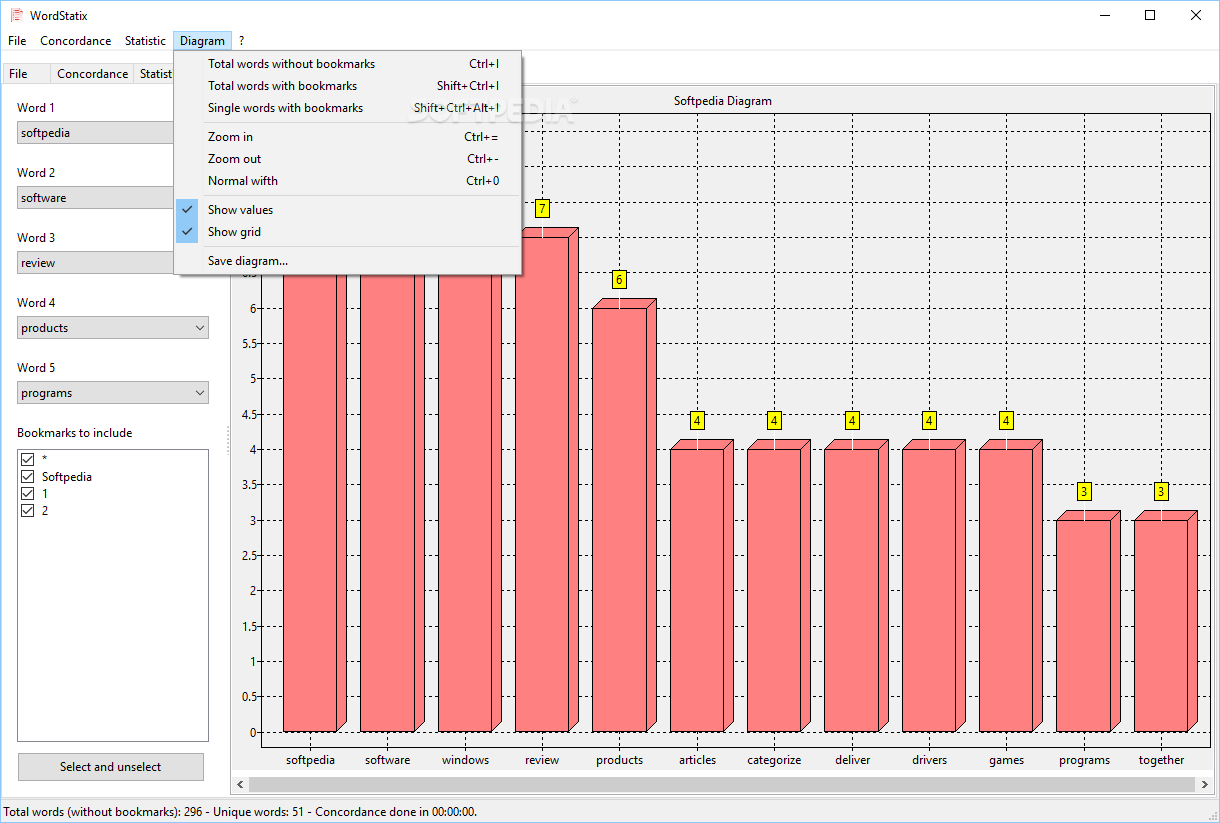Uncheck bookmark 1 checkbox
The image size is (1220, 823).
pyautogui.click(x=28, y=494)
